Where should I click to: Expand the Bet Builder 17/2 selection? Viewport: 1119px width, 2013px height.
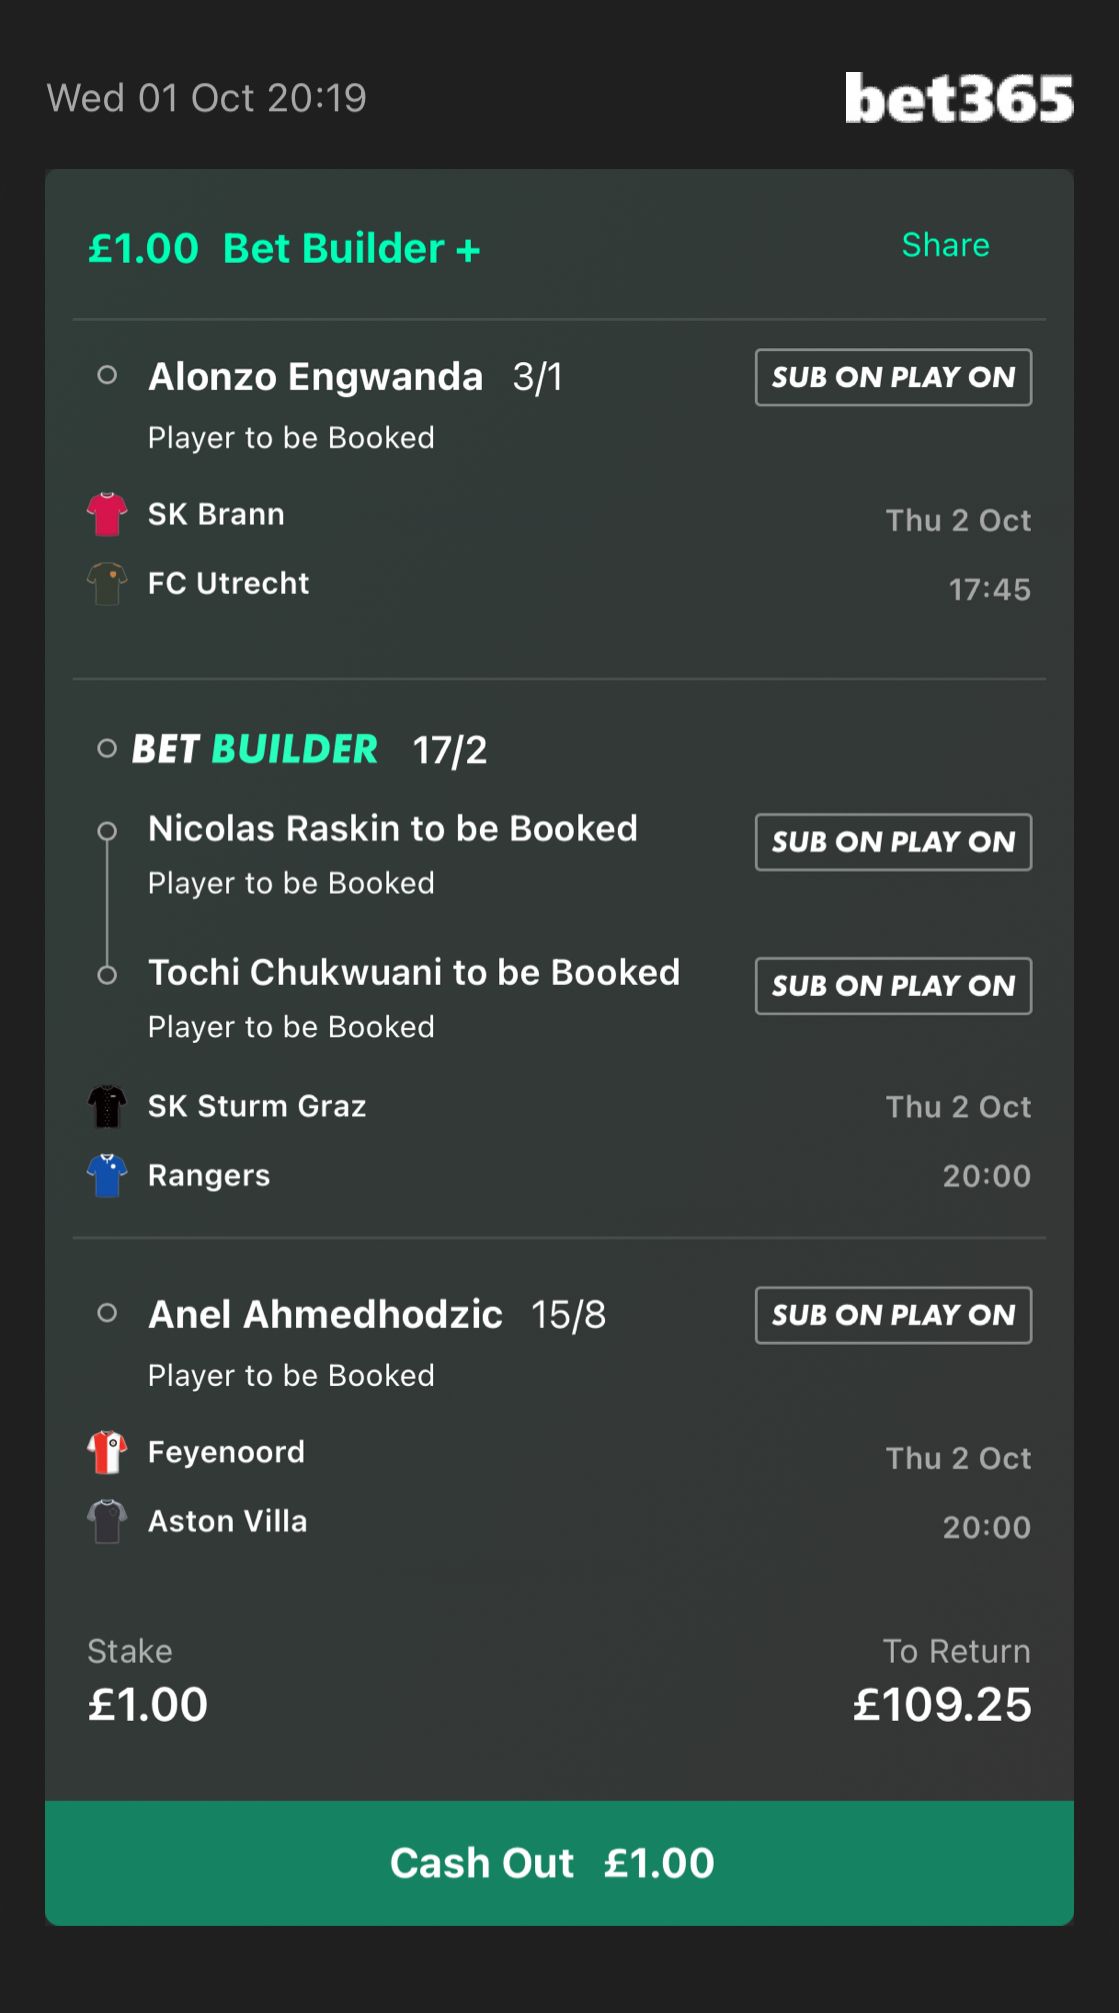pyautogui.click(x=308, y=749)
